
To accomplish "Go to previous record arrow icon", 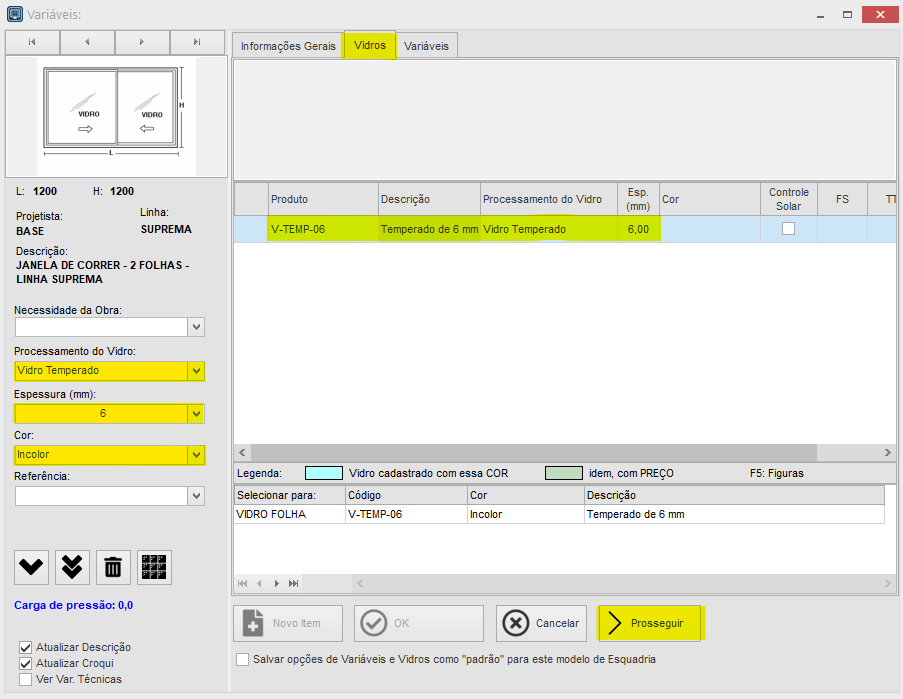I will point(86,42).
